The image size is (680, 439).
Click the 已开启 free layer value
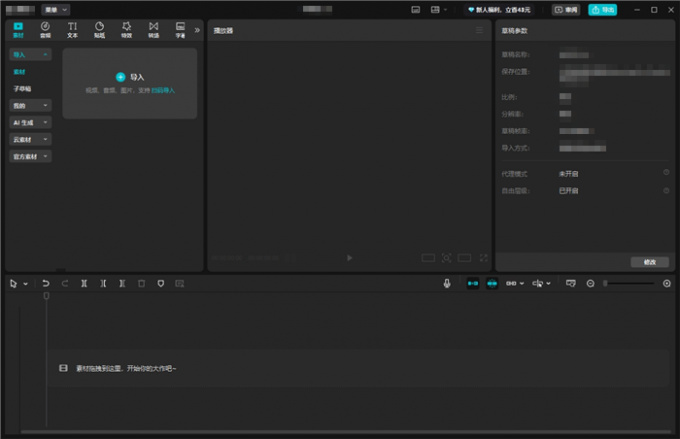tap(569, 190)
